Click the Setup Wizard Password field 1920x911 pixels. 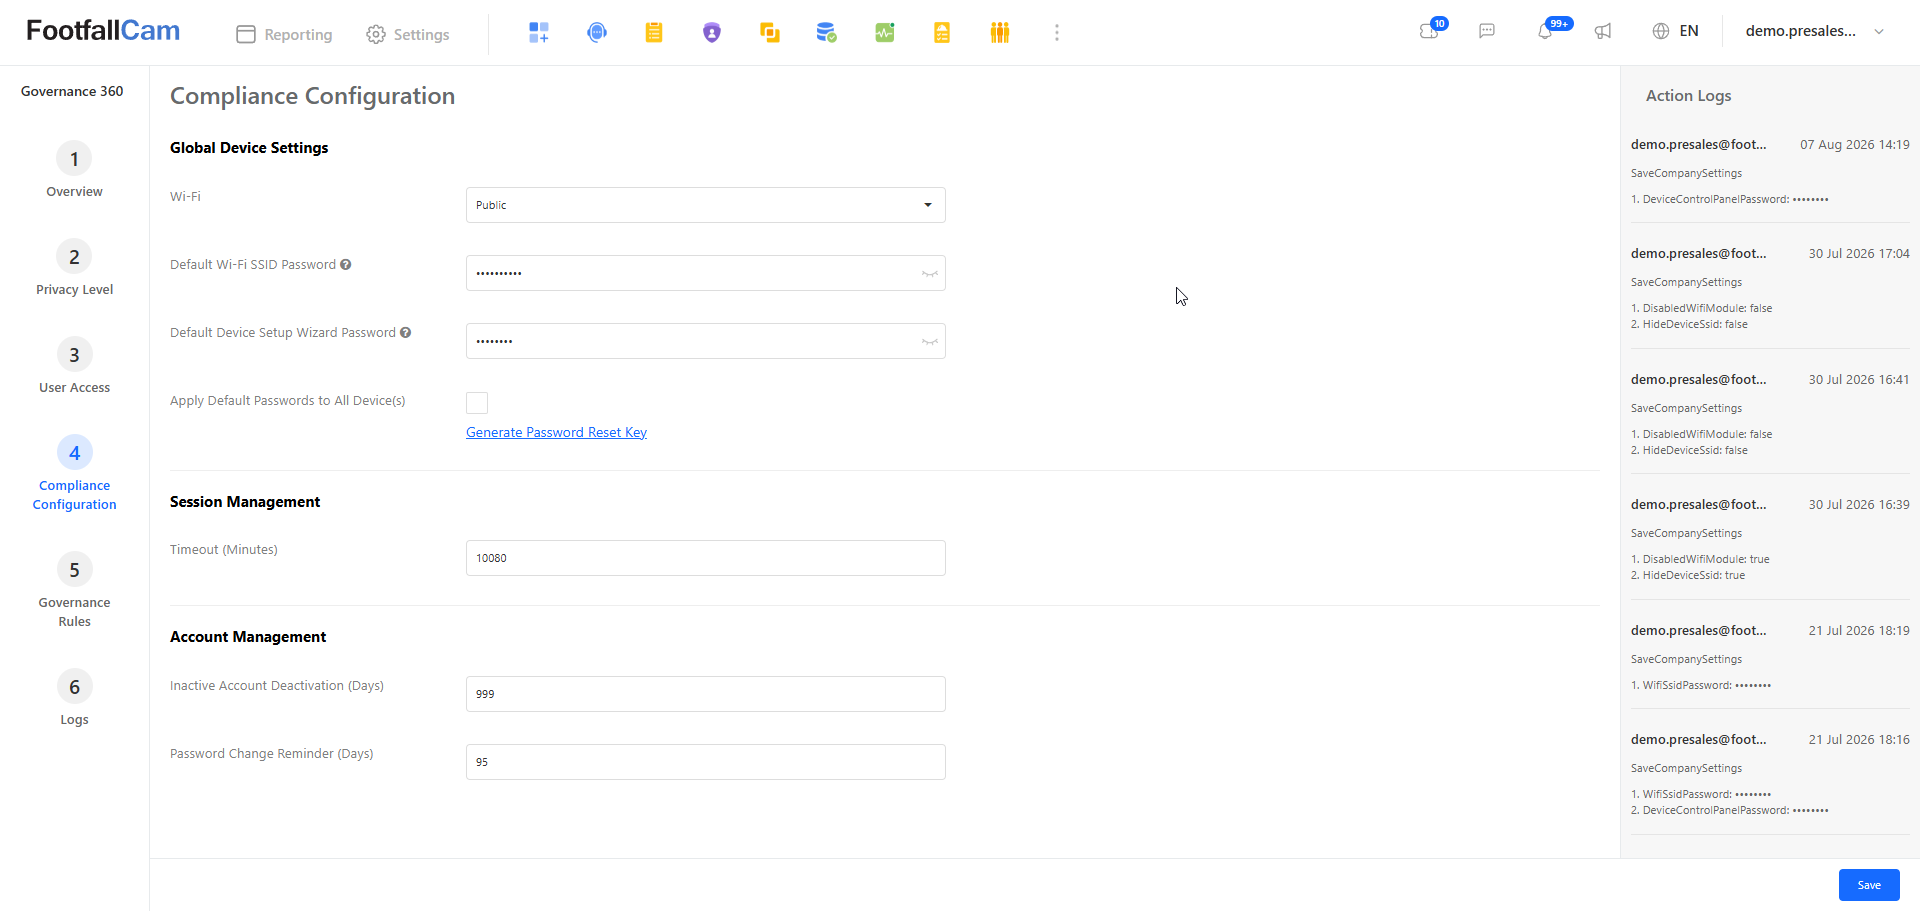706,341
